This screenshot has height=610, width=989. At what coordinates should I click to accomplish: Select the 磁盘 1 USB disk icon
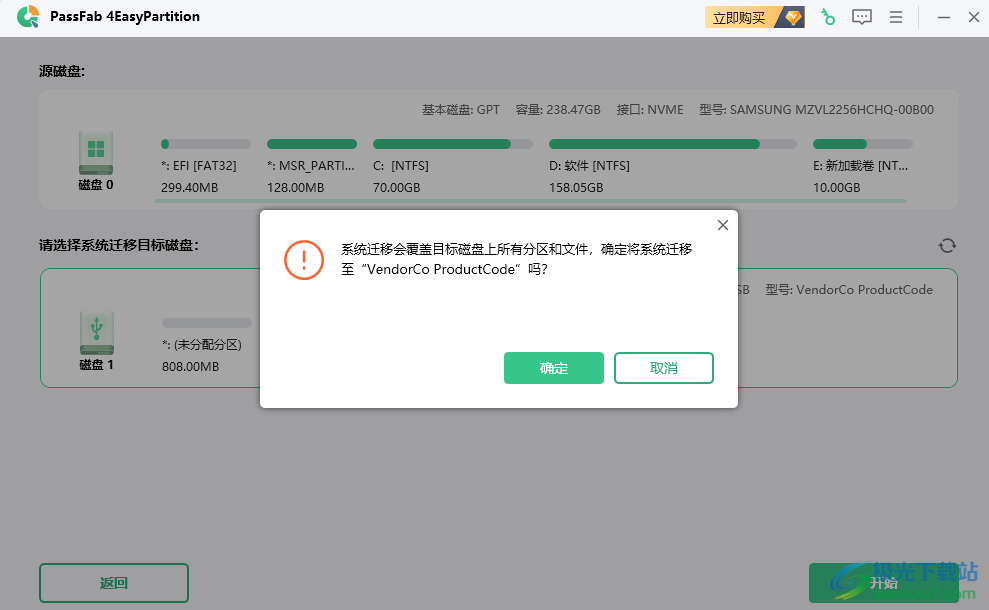97,332
